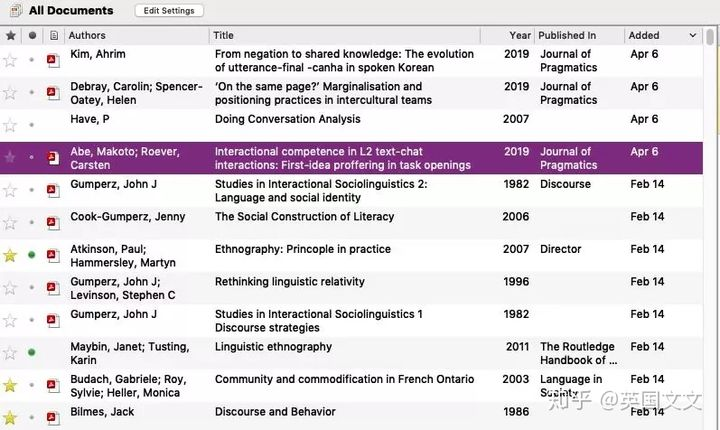Star the Cook-Gumperz, Jenny document
The height and width of the screenshot is (430, 720).
click(x=10, y=223)
